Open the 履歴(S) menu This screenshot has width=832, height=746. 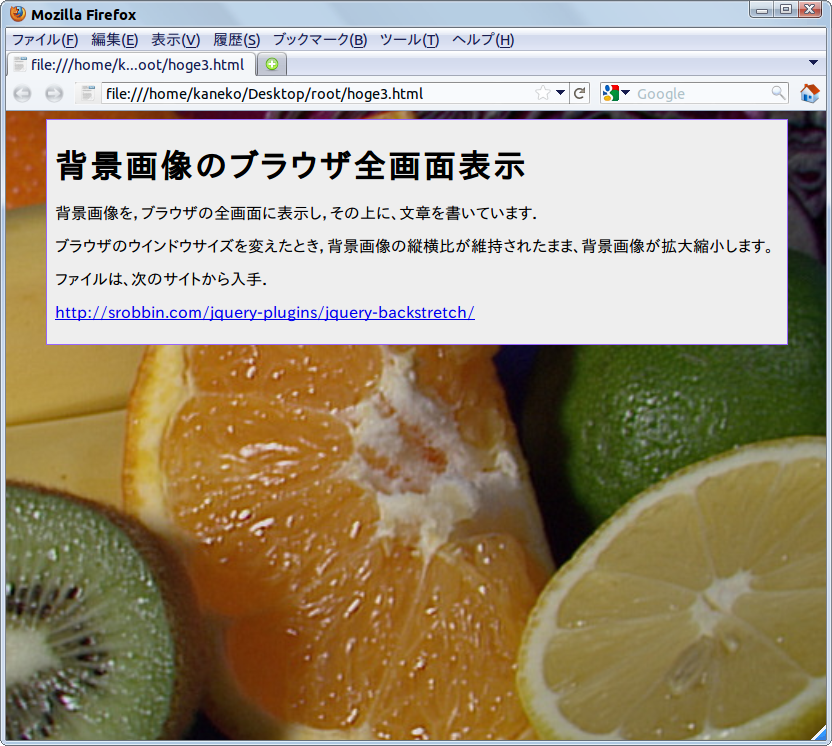pyautogui.click(x=237, y=40)
